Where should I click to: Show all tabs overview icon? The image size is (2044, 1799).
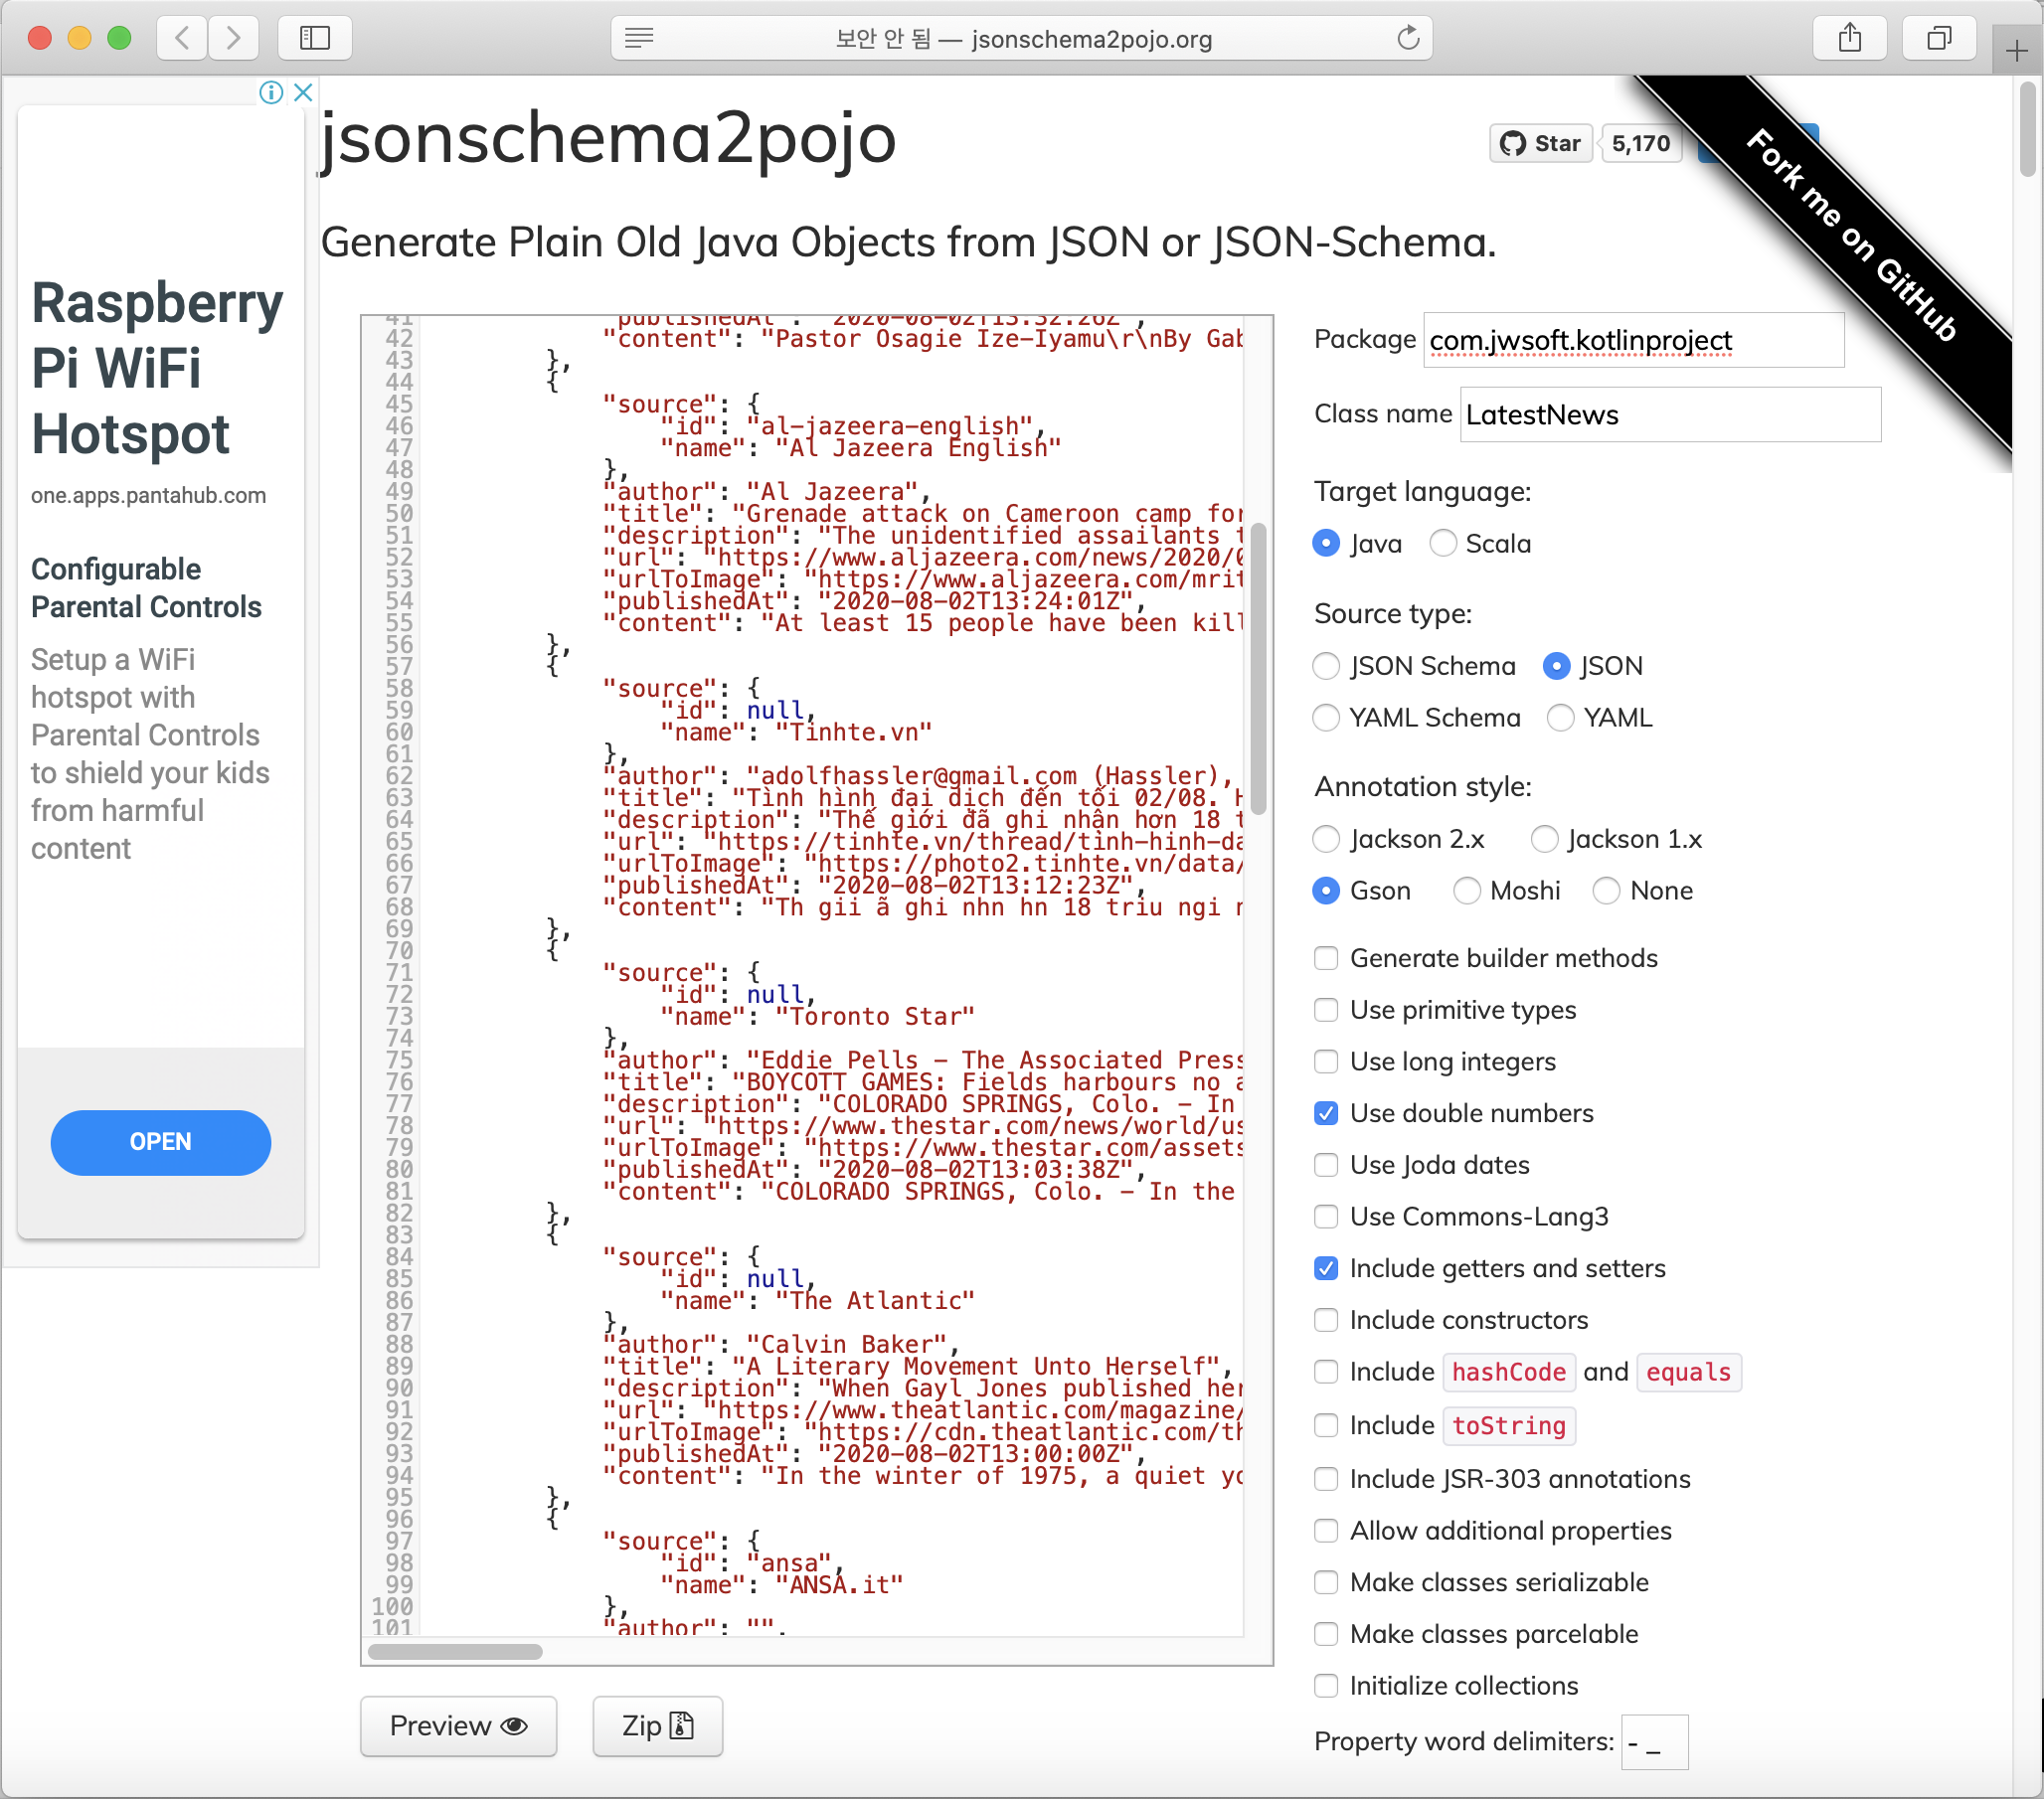click(1938, 38)
